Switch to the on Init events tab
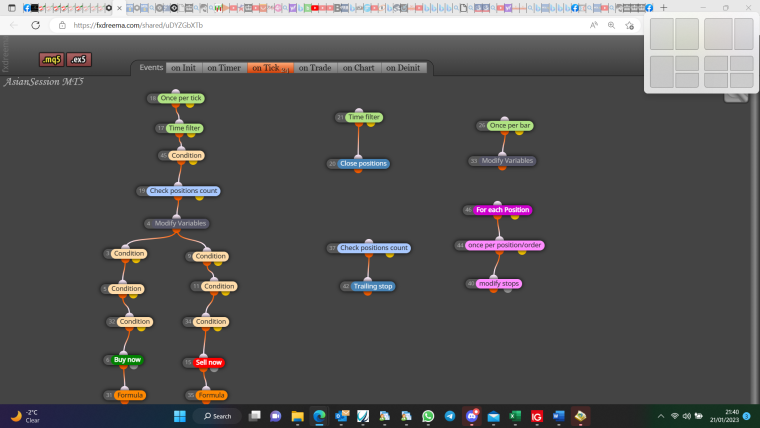Screen dimensions: 760x428 click(183, 68)
